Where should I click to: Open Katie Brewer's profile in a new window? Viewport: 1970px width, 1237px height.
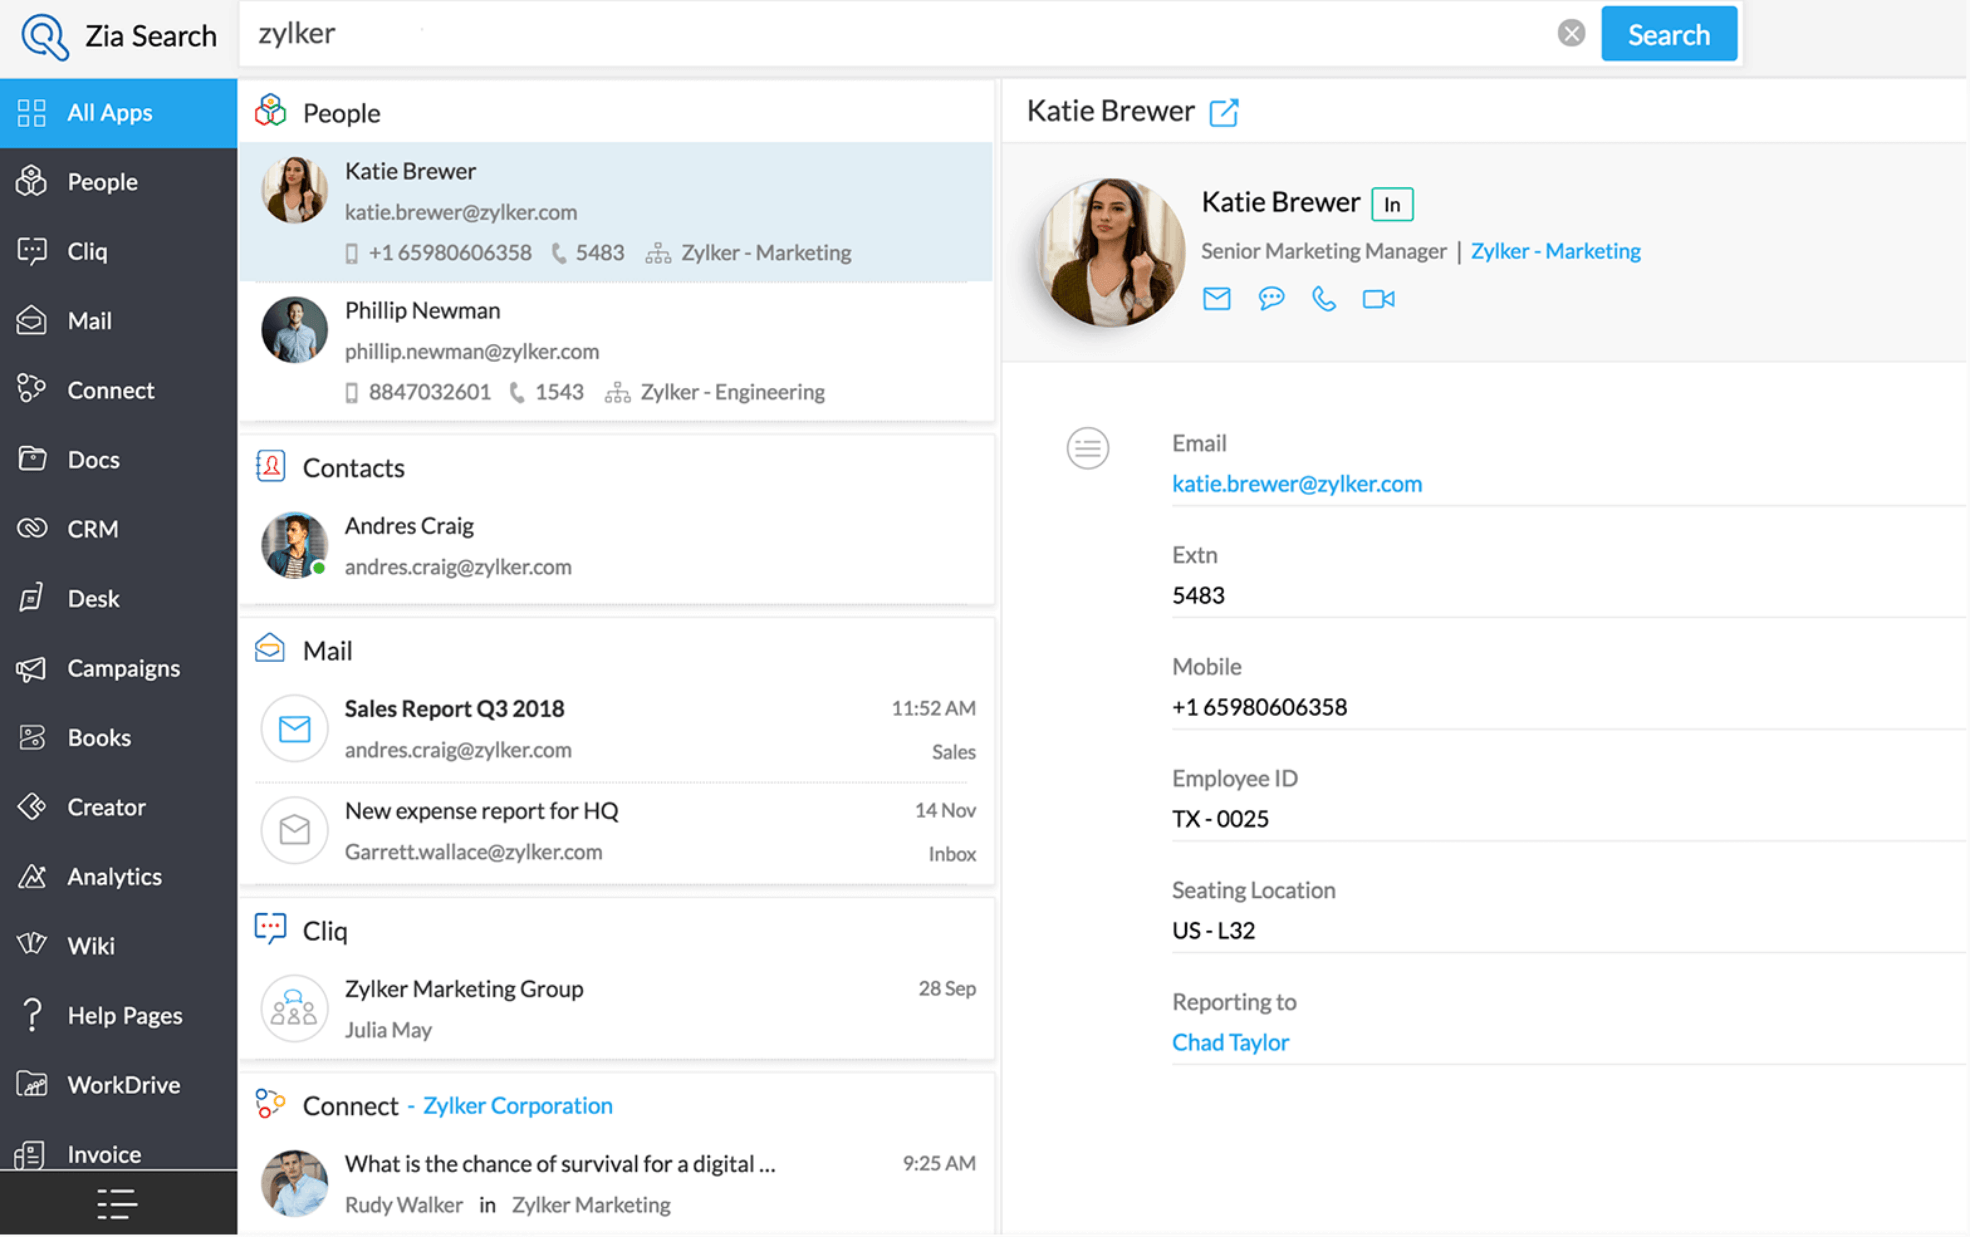[1225, 112]
